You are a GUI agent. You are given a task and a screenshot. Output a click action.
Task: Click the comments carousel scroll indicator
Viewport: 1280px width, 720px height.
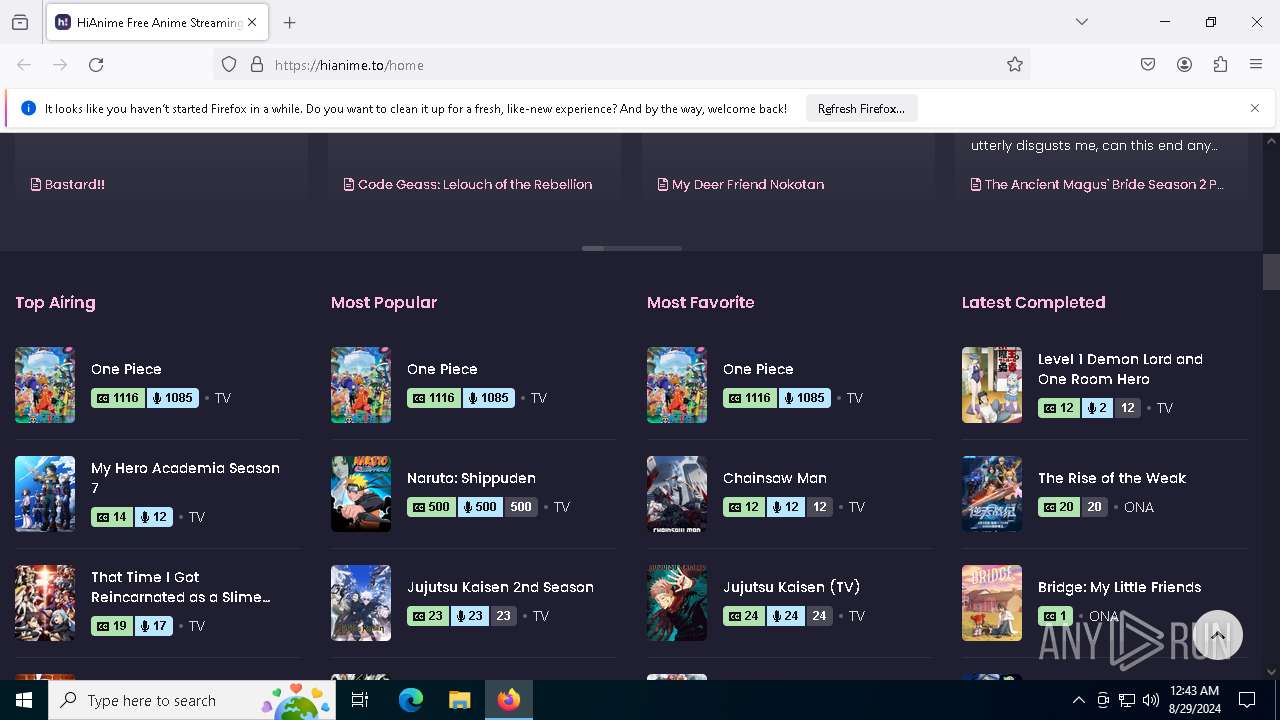point(632,248)
